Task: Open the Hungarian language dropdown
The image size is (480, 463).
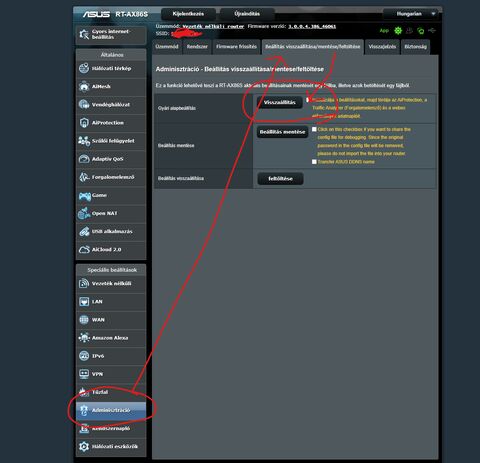Action: click(x=412, y=14)
